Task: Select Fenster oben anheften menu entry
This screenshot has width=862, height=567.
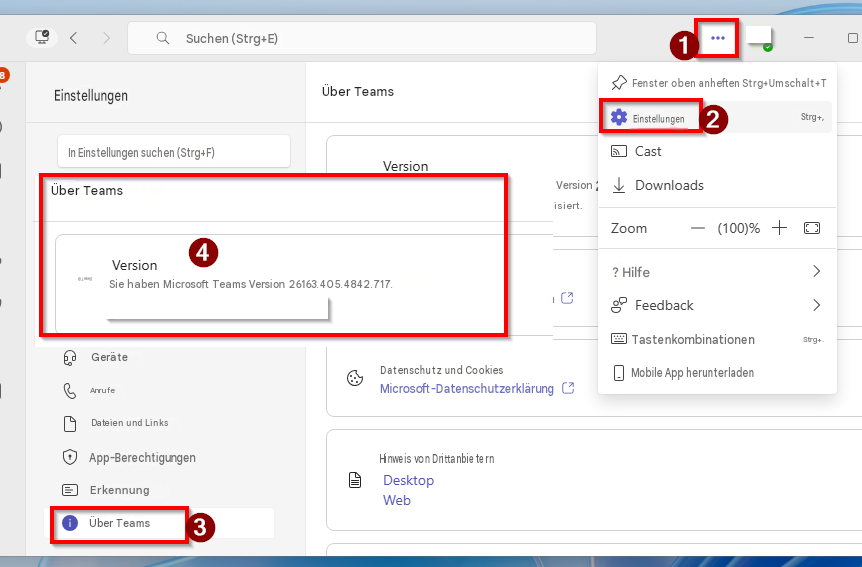Action: click(717, 83)
